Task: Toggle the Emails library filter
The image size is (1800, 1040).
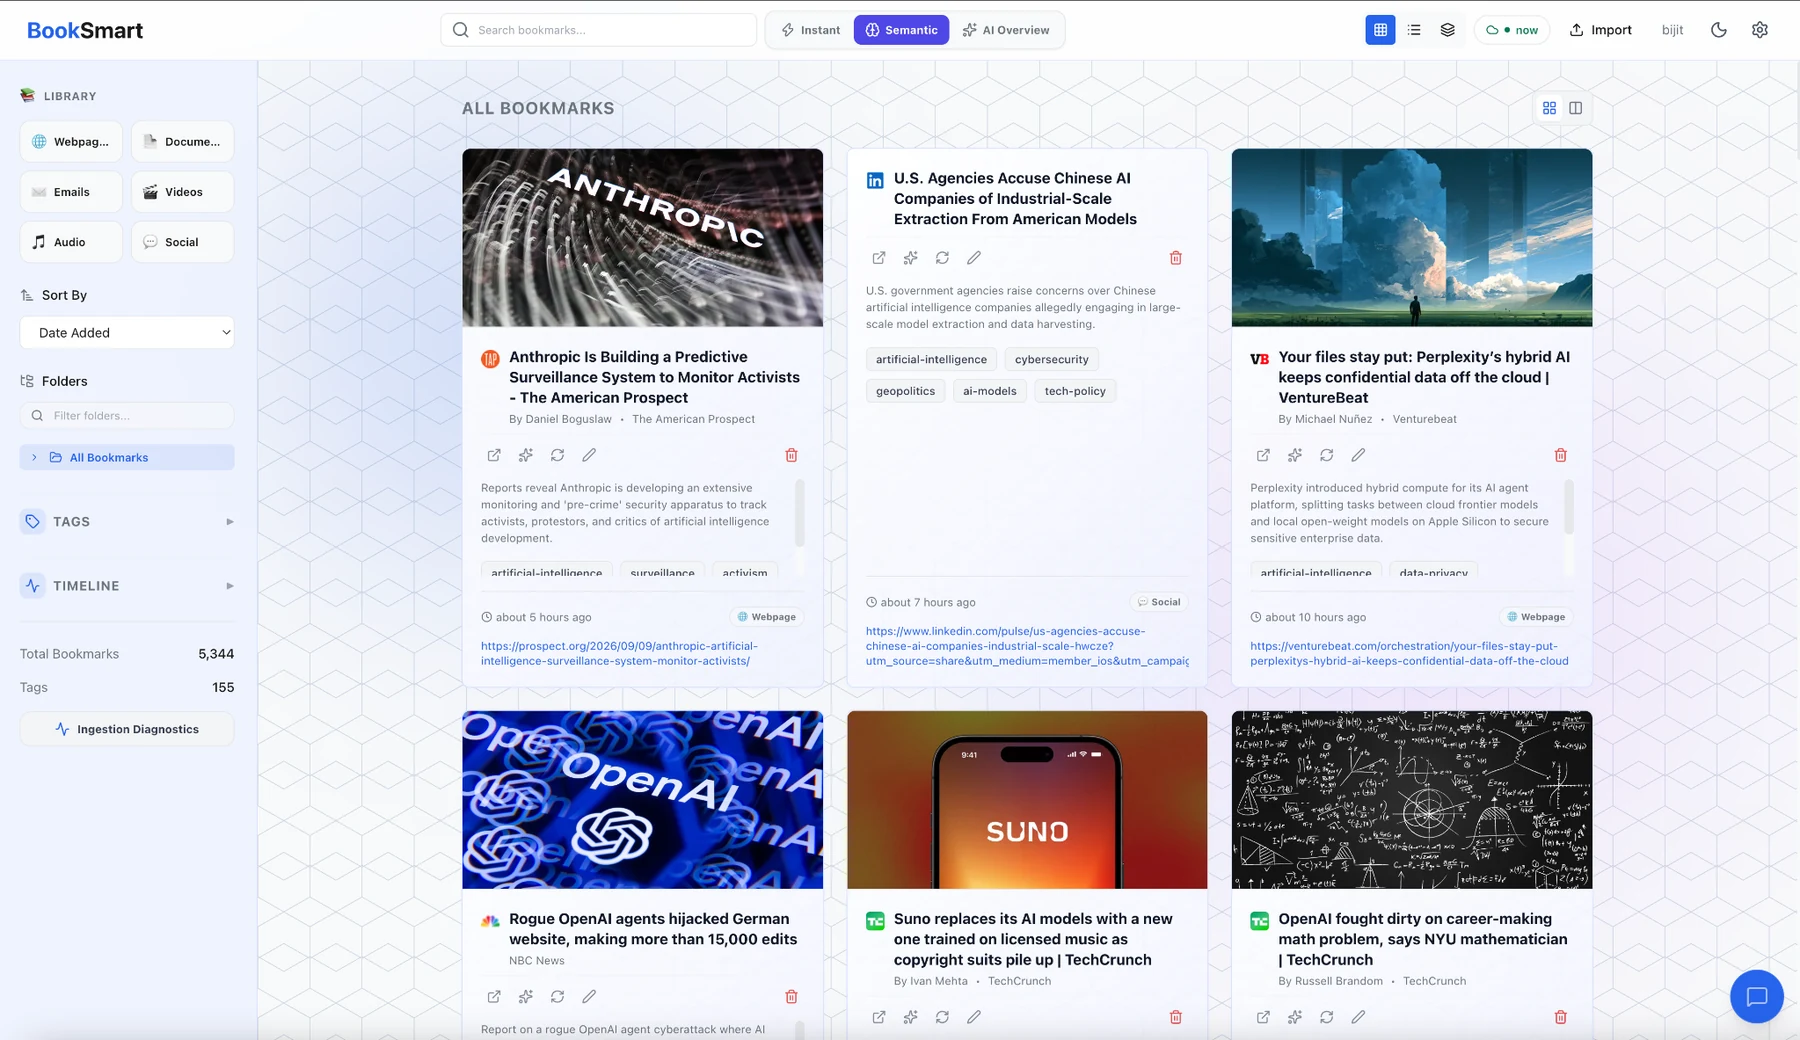Action: click(x=71, y=192)
